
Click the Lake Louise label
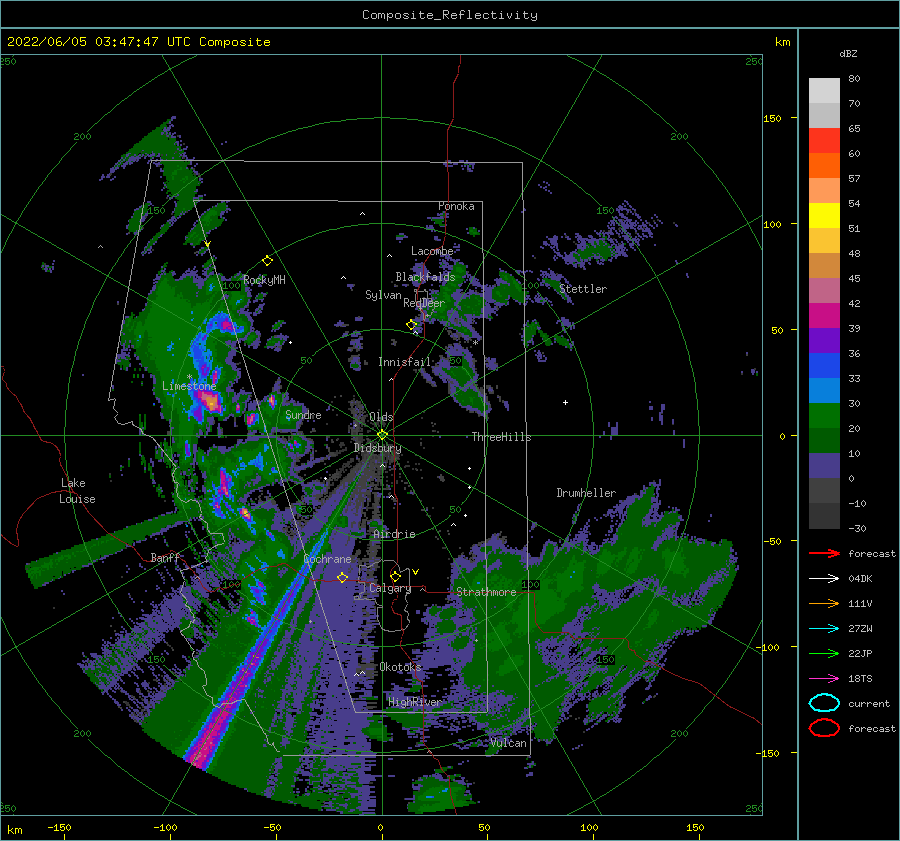tap(77, 491)
